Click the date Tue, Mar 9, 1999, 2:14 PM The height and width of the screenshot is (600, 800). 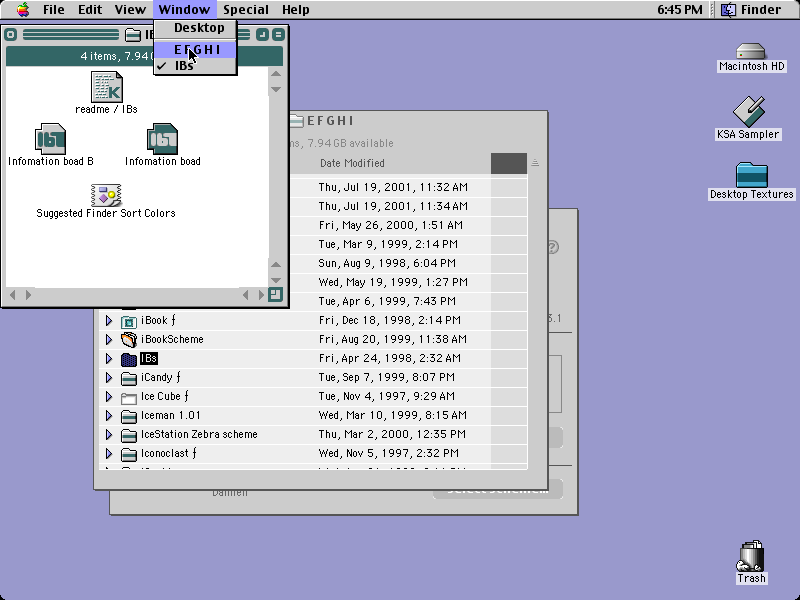click(388, 244)
